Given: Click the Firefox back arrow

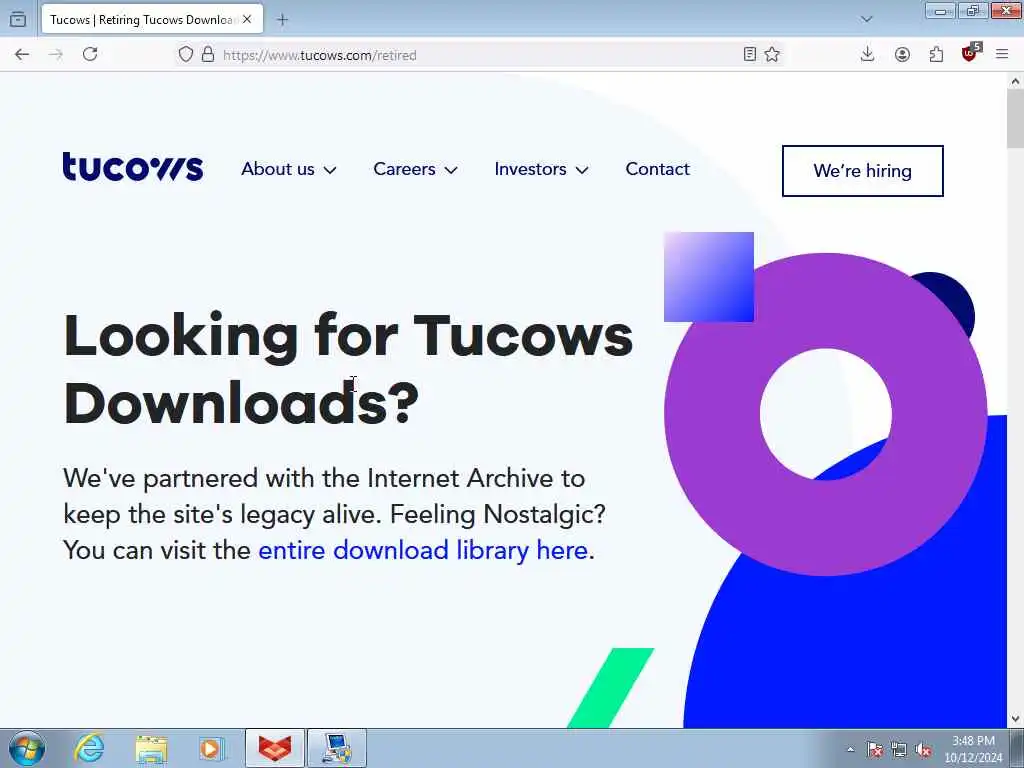Looking at the screenshot, I should click(22, 54).
